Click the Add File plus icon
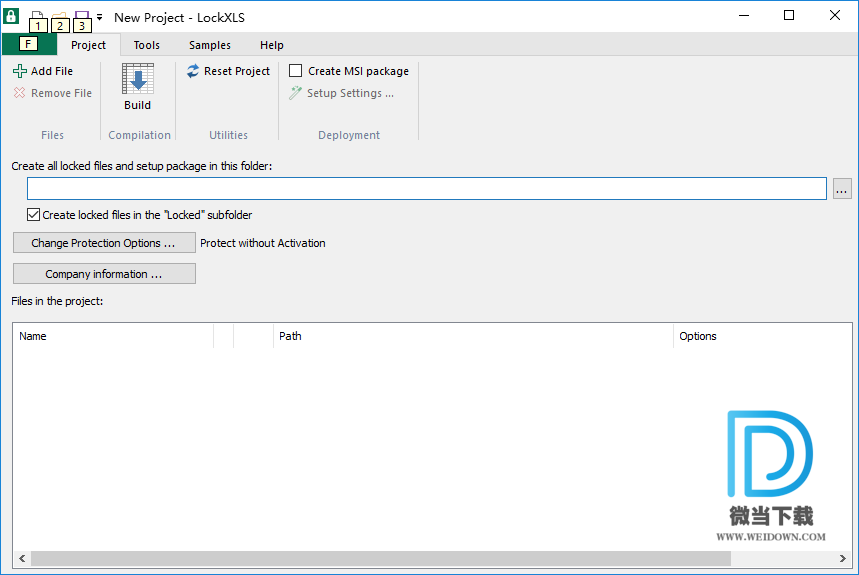This screenshot has height=575, width=859. [20, 71]
